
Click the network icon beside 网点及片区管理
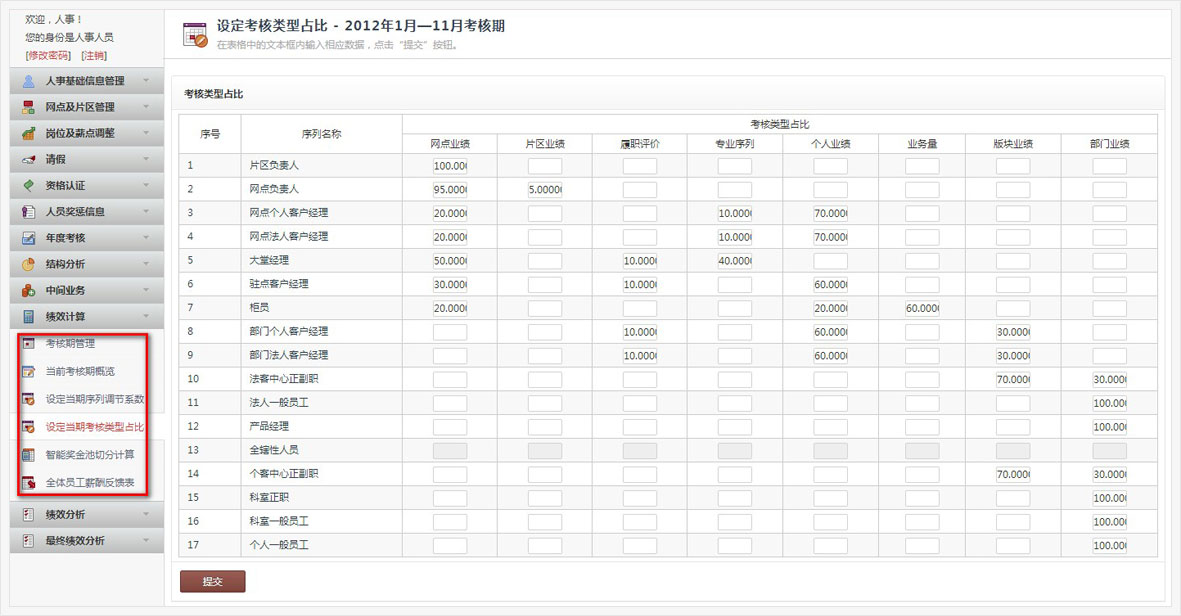(29, 107)
